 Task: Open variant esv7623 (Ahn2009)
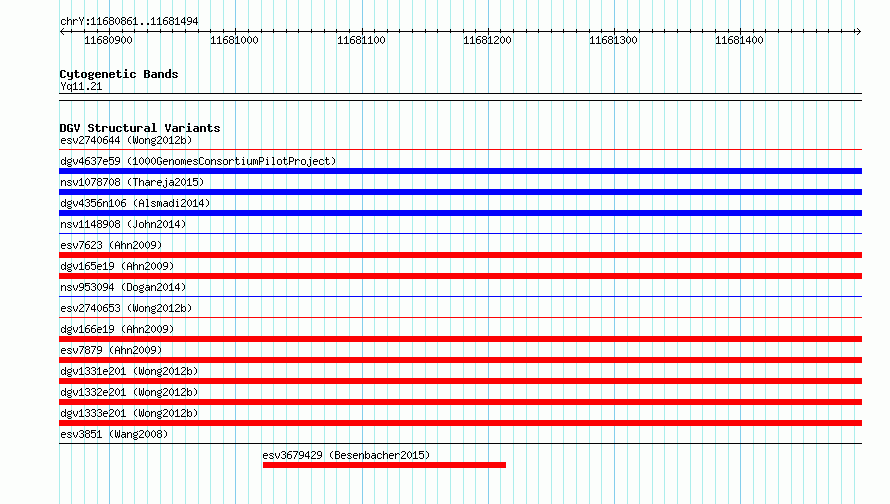click(111, 245)
